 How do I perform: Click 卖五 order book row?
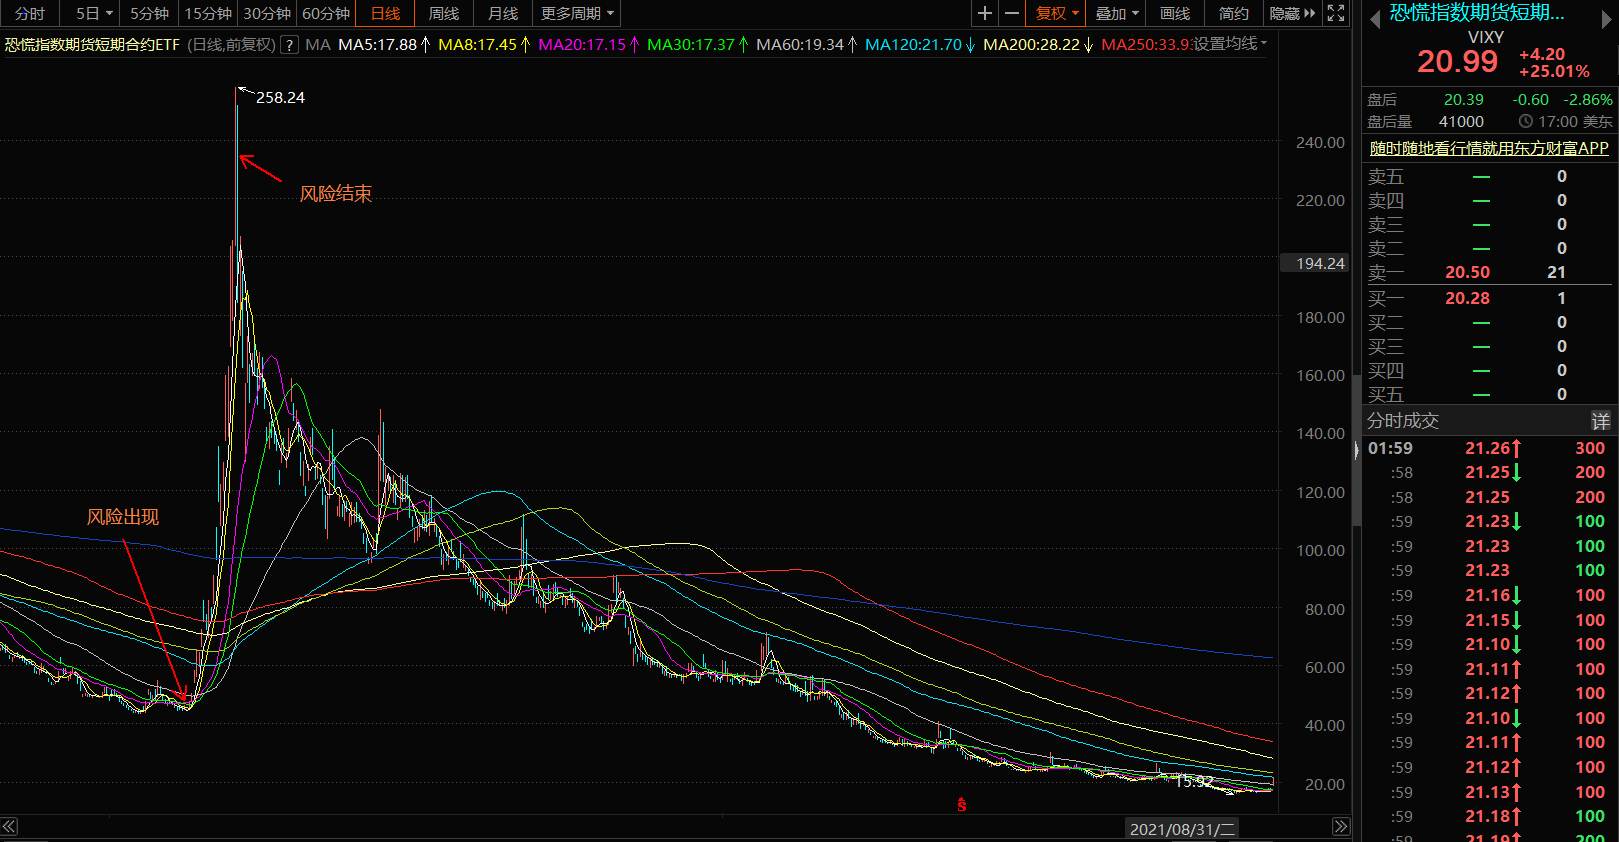coord(1488,176)
